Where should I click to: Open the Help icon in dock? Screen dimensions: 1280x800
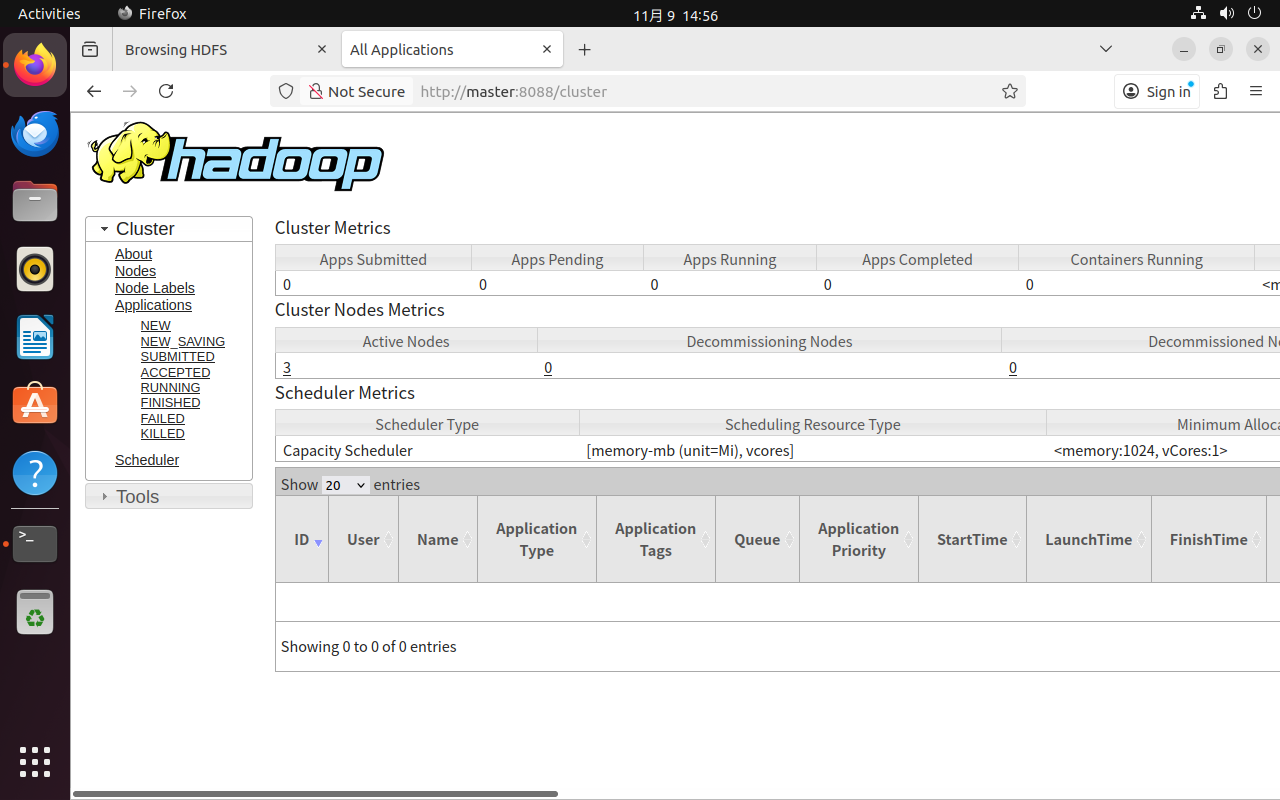pos(35,473)
